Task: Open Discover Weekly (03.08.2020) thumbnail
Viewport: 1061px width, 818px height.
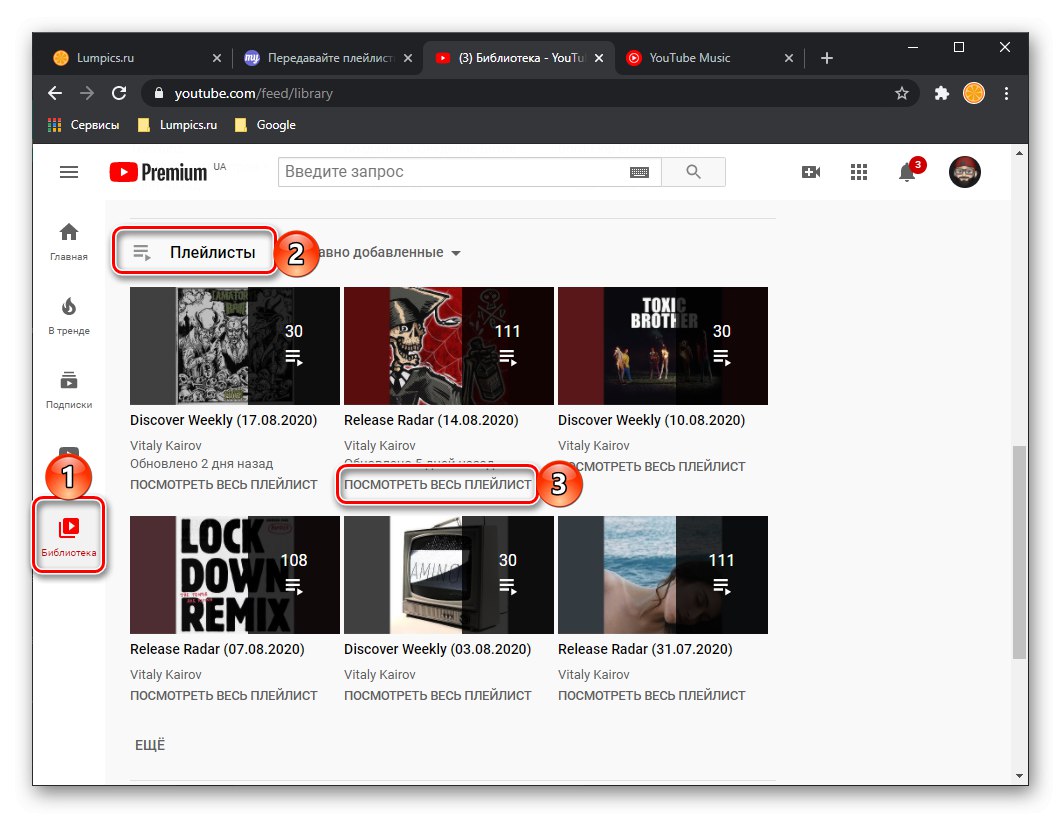Action: tap(449, 574)
